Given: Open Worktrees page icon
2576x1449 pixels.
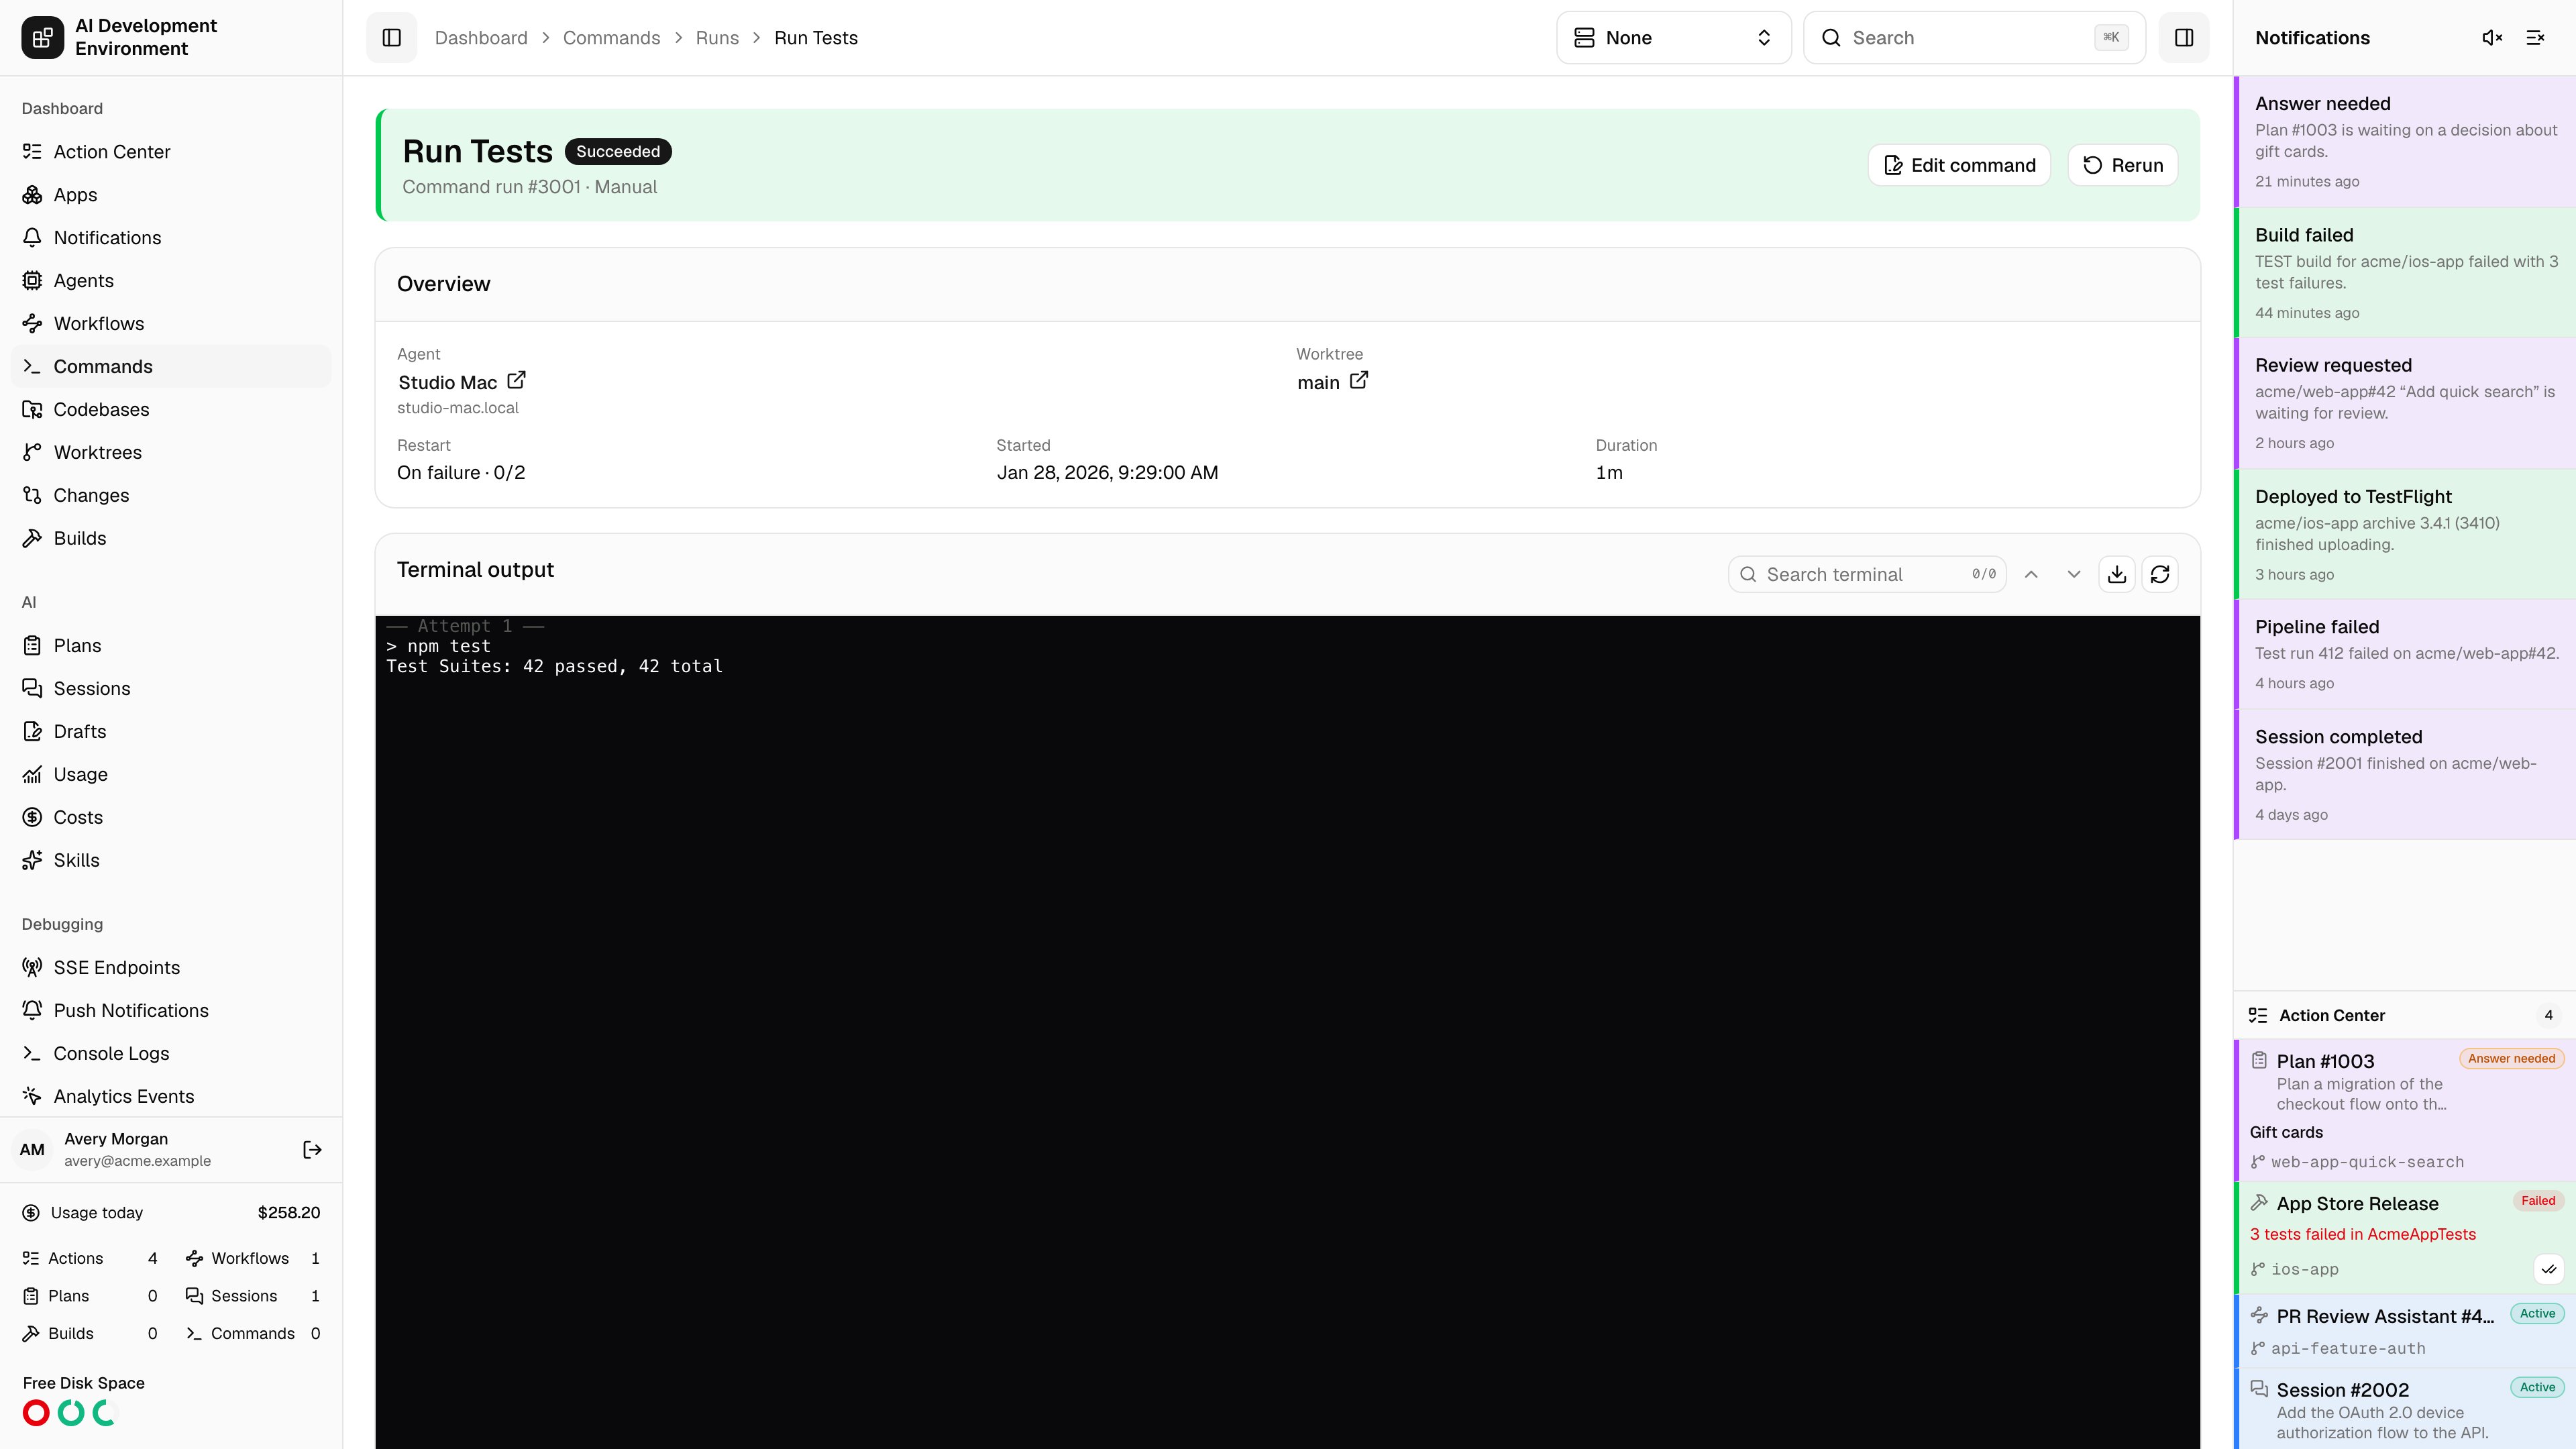Looking at the screenshot, I should point(32,453).
